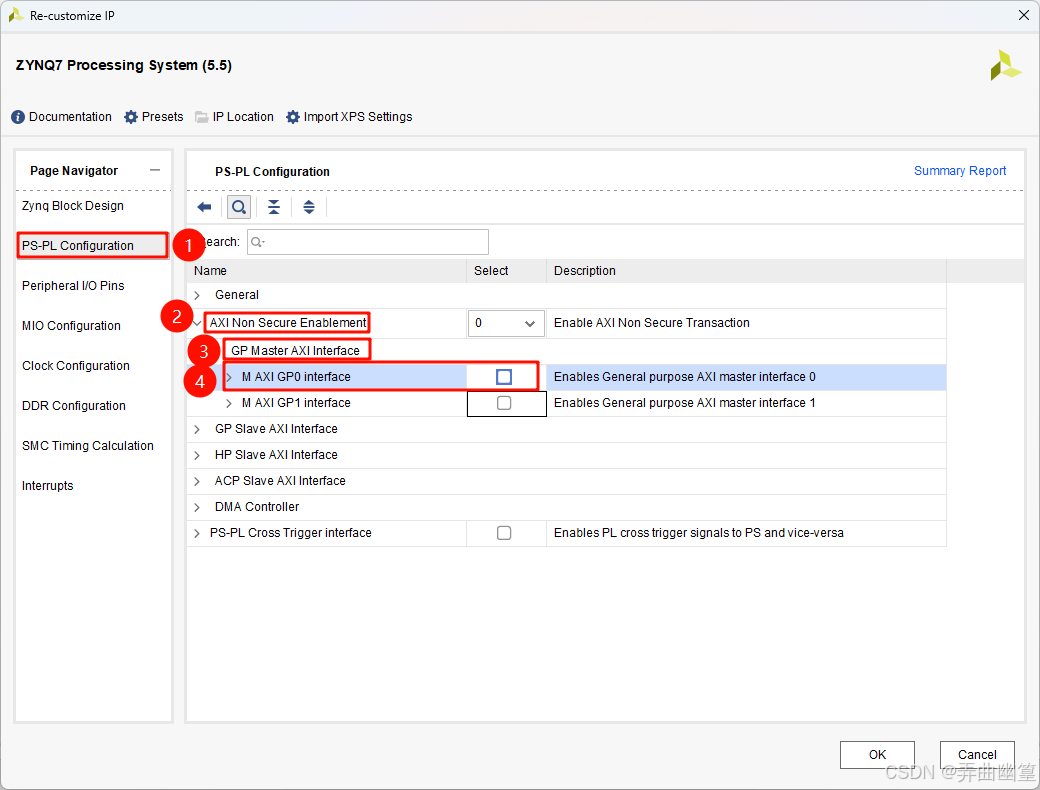Click the Cancel button
This screenshot has width=1040, height=790.
pos(977,755)
